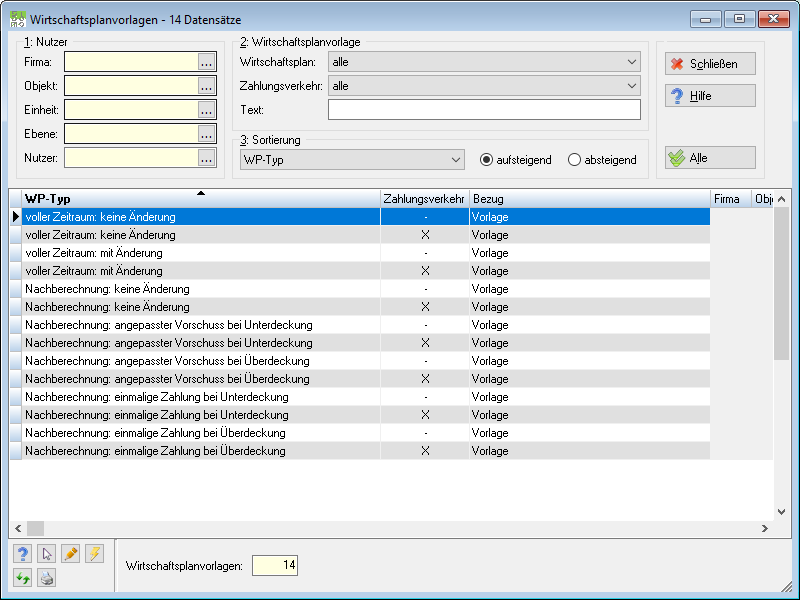
Task: Select the aufsteigend radio button
Action: coord(486,160)
